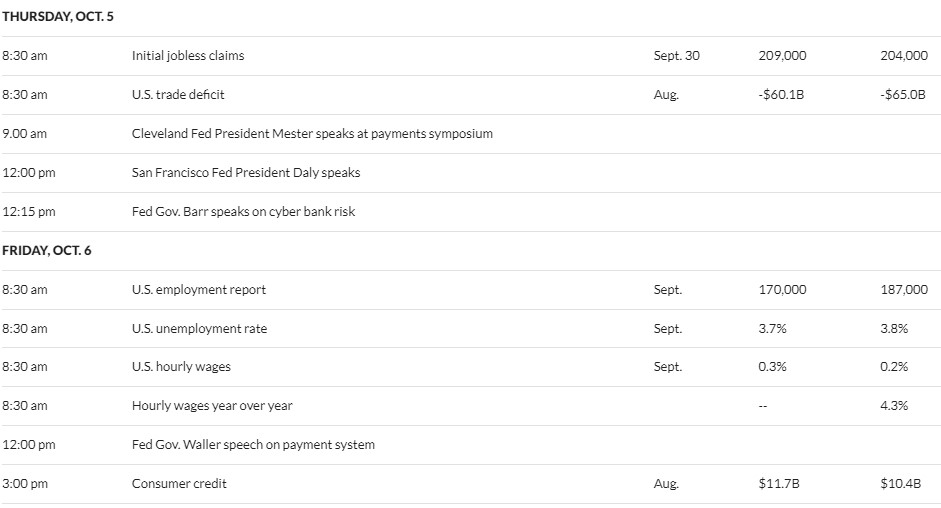Click the Thursday, Oct. 5 heading
Screen dimensions: 941x508
click(58, 17)
